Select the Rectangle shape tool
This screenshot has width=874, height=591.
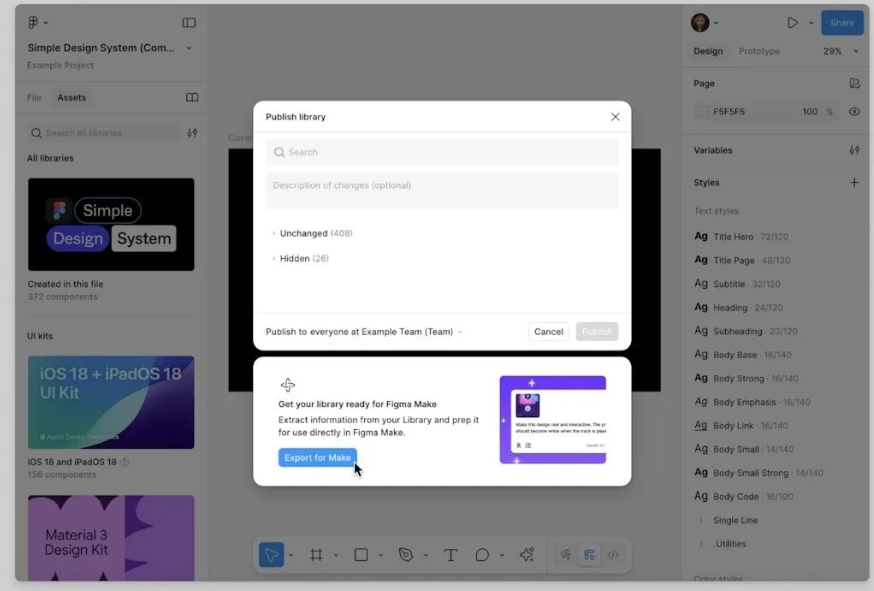tap(361, 555)
